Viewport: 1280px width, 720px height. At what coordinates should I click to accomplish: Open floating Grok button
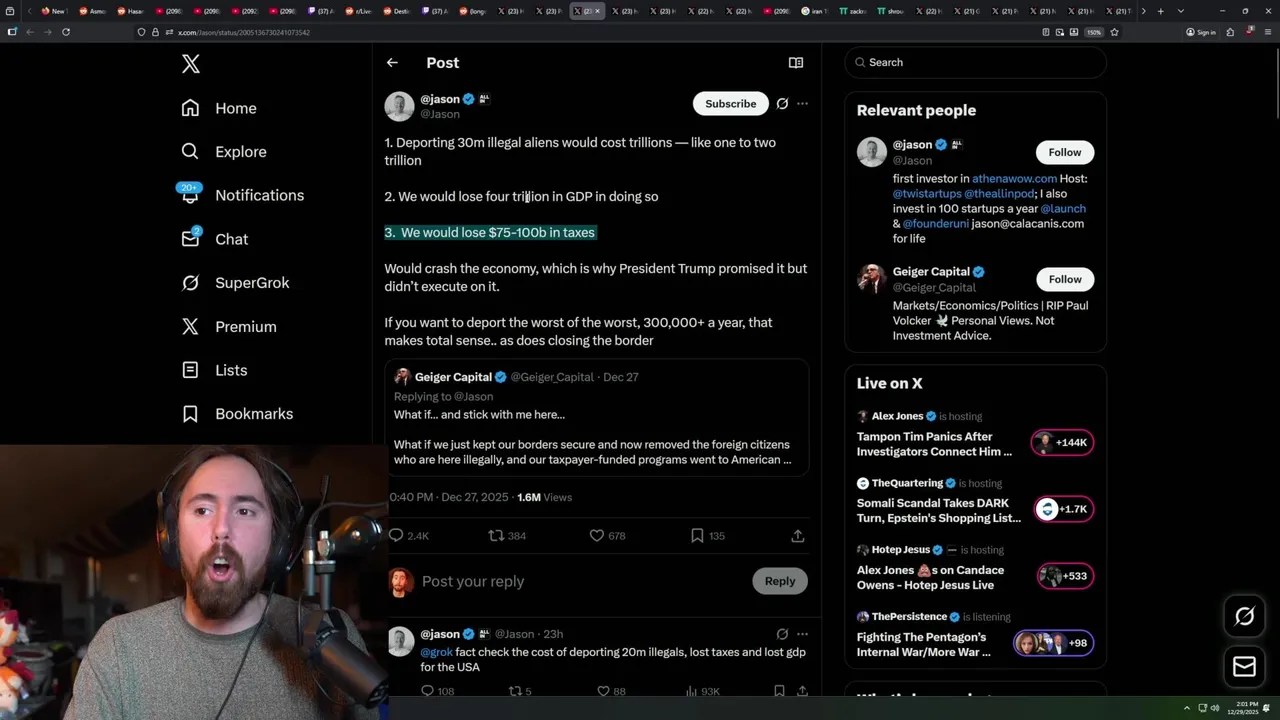(1244, 617)
